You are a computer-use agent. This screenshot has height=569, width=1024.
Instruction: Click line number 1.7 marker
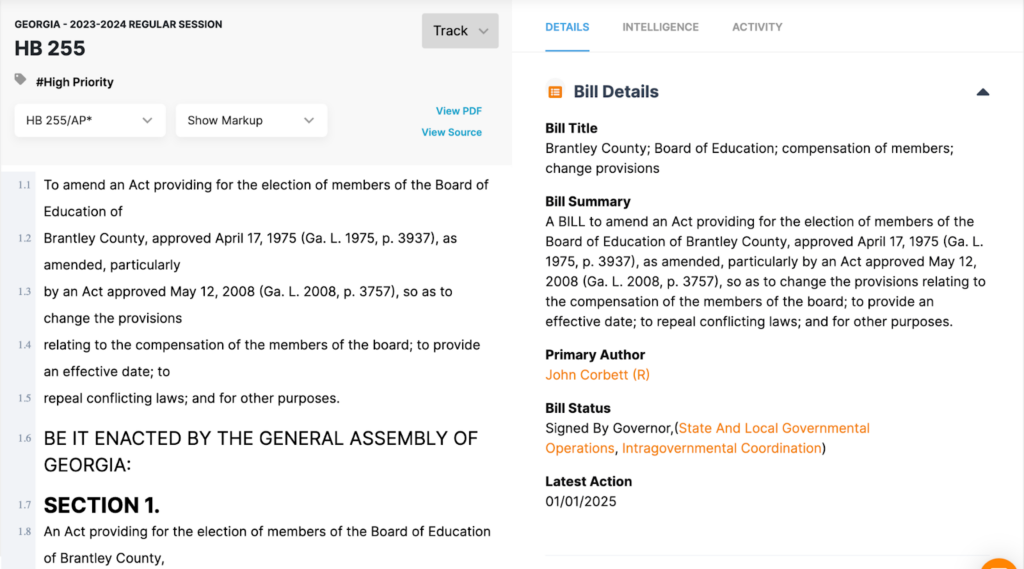[24, 505]
